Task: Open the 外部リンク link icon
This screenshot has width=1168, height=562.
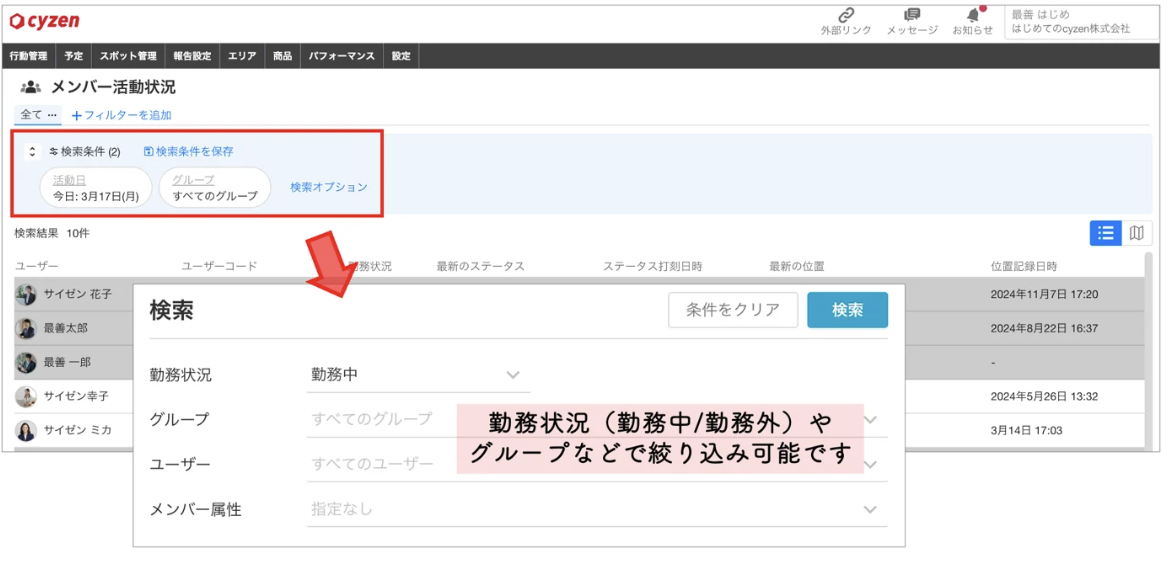Action: [x=845, y=15]
